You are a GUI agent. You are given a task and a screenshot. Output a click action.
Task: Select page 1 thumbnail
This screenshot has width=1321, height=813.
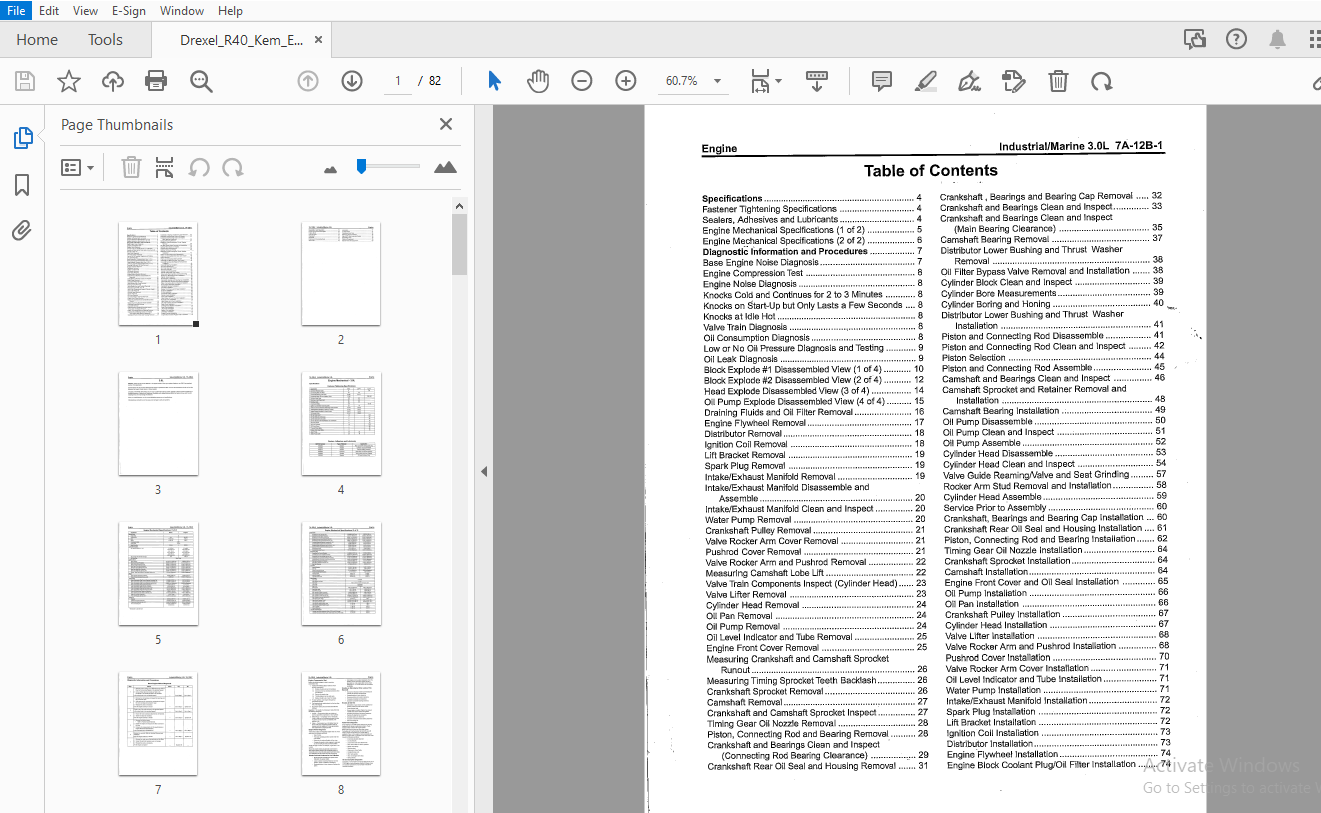158,274
